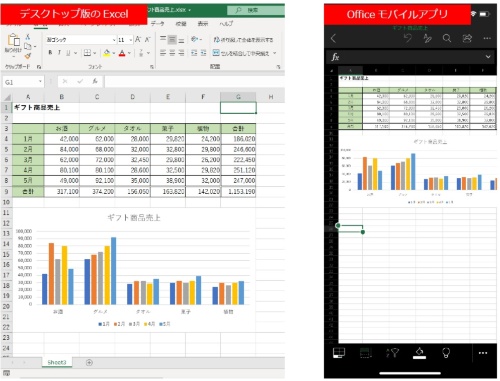This screenshot has height=381, width=500.
Task: Click the Wrap Text button
Action: [x=243, y=40]
